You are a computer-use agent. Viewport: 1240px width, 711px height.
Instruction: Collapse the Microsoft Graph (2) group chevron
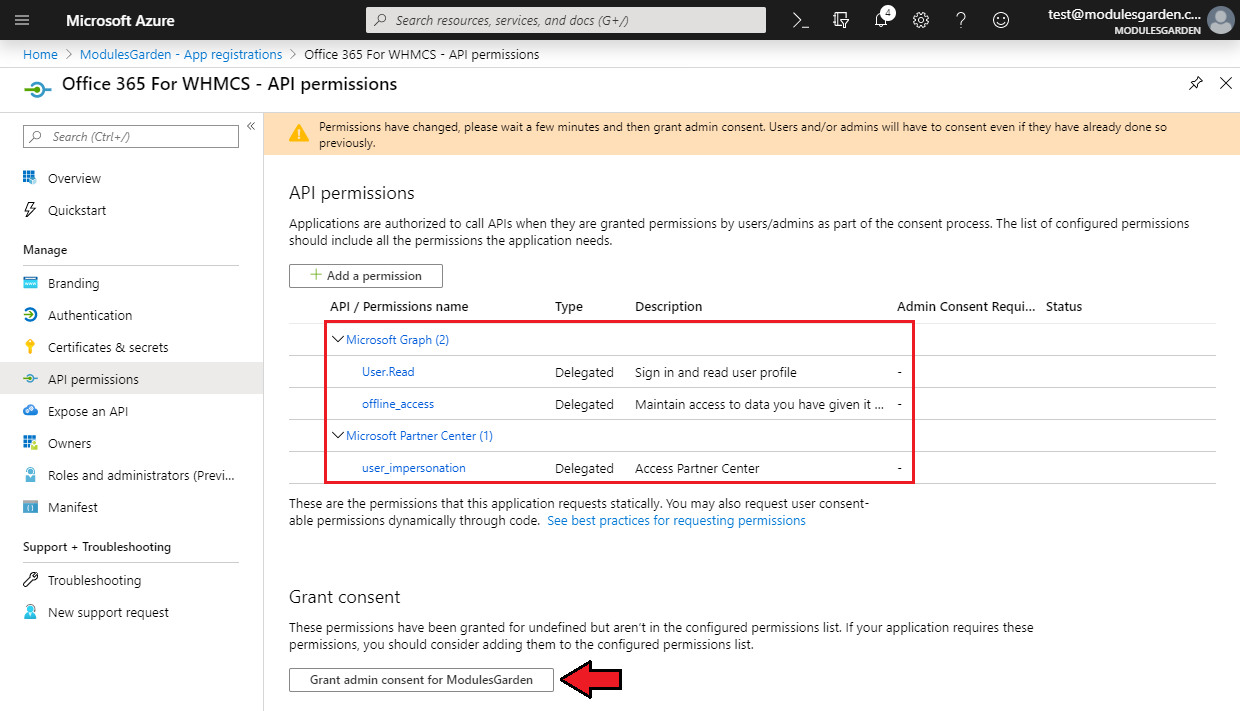tap(338, 339)
